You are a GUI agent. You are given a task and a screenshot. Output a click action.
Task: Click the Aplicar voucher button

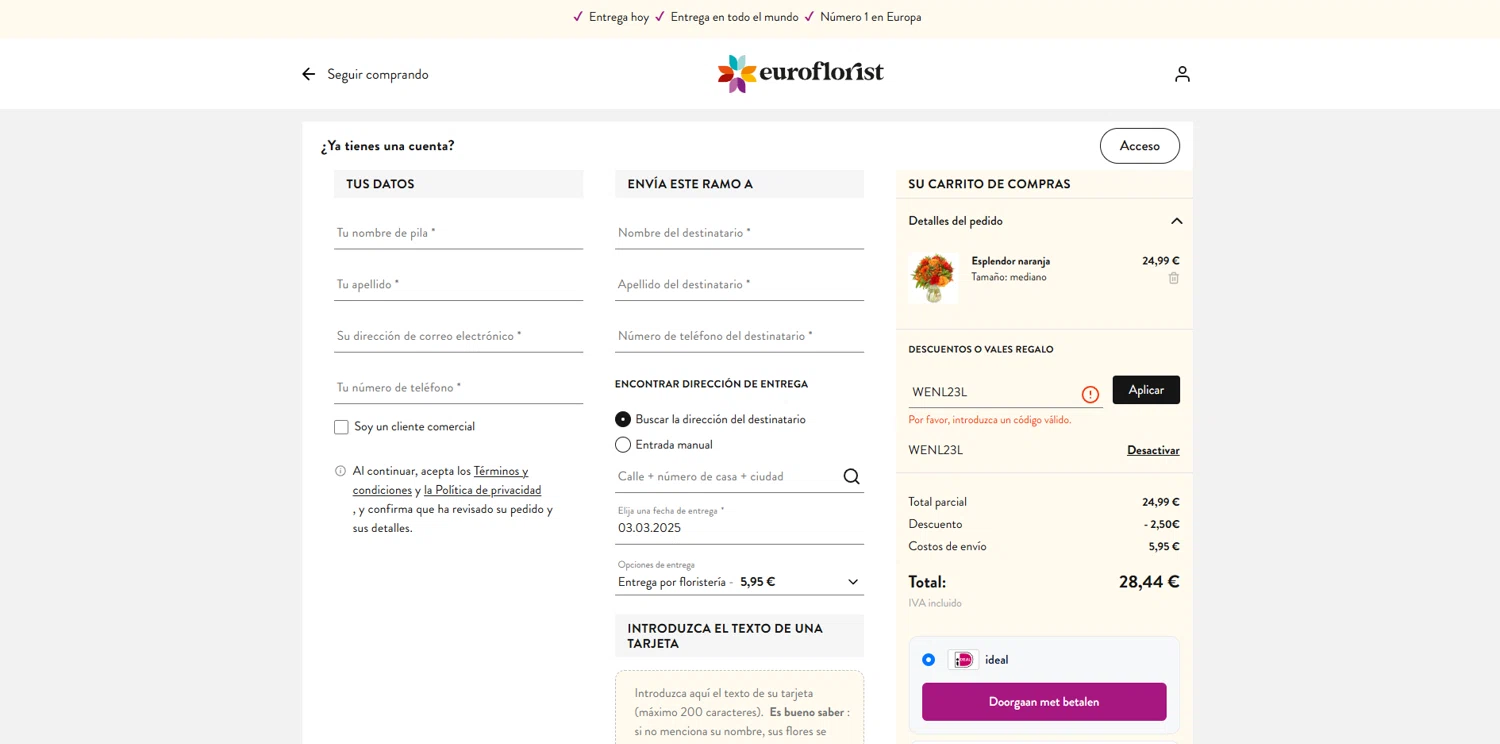1146,390
